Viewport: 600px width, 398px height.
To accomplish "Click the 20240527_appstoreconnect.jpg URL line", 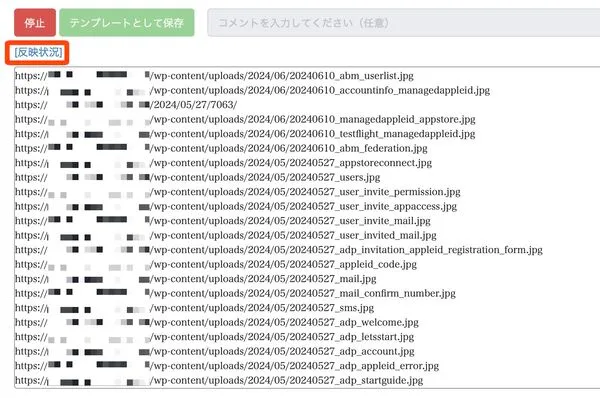I will (x=223, y=163).
